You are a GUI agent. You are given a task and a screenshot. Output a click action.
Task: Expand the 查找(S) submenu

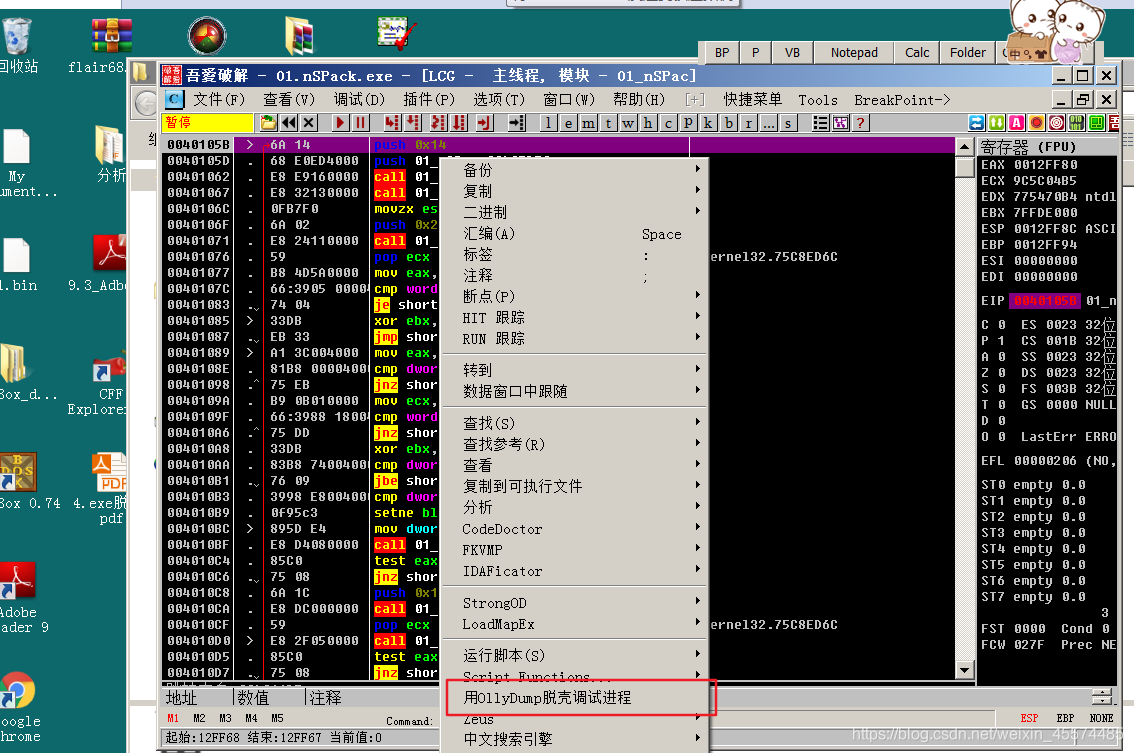pos(574,423)
